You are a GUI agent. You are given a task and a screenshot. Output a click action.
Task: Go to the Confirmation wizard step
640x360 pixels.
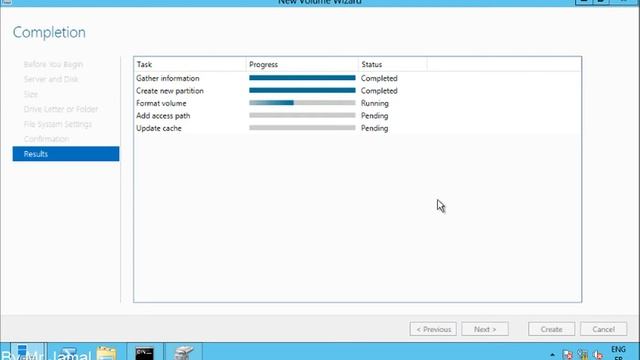point(46,139)
